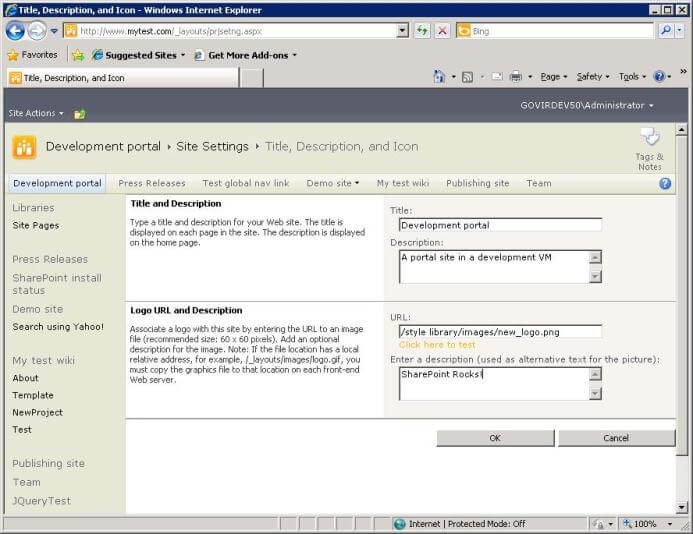Click the orange SharePoint site logo
The height and width of the screenshot is (534, 693).
pos(24,147)
